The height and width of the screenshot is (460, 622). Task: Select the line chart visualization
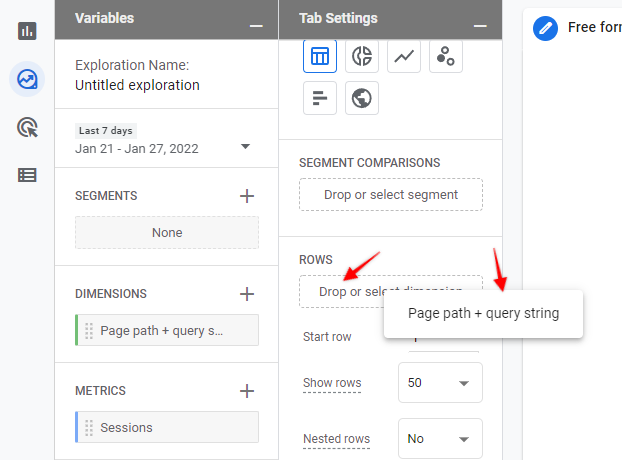[404, 56]
